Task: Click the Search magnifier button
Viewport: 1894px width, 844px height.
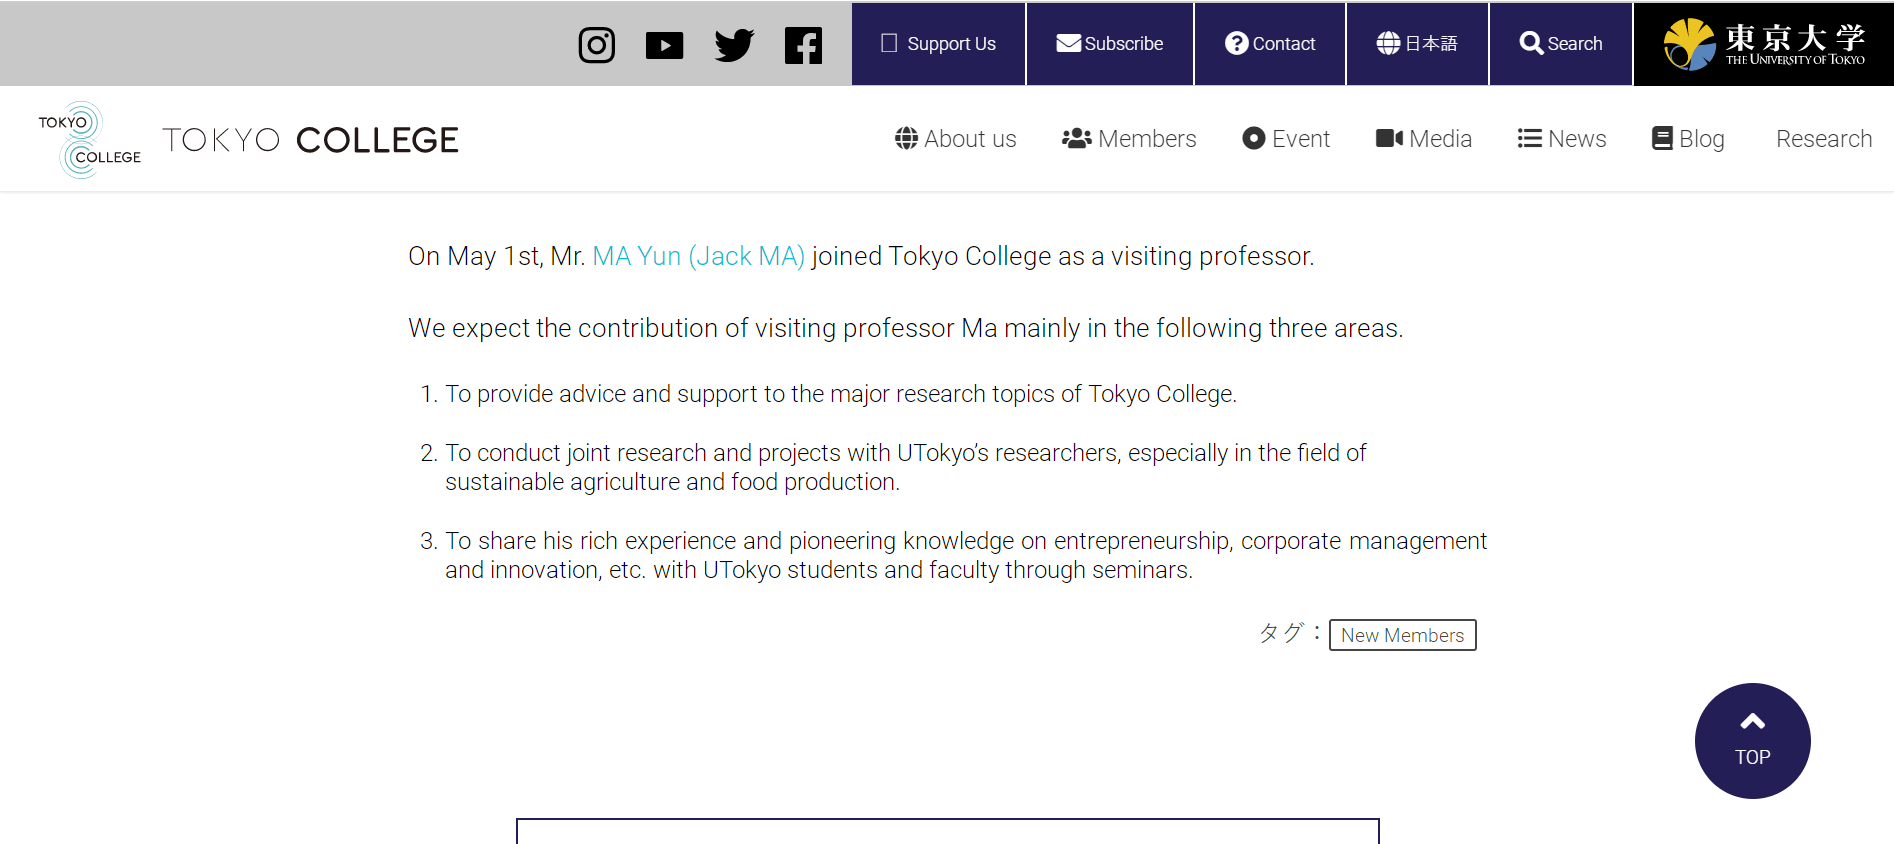Action: click(x=1561, y=44)
